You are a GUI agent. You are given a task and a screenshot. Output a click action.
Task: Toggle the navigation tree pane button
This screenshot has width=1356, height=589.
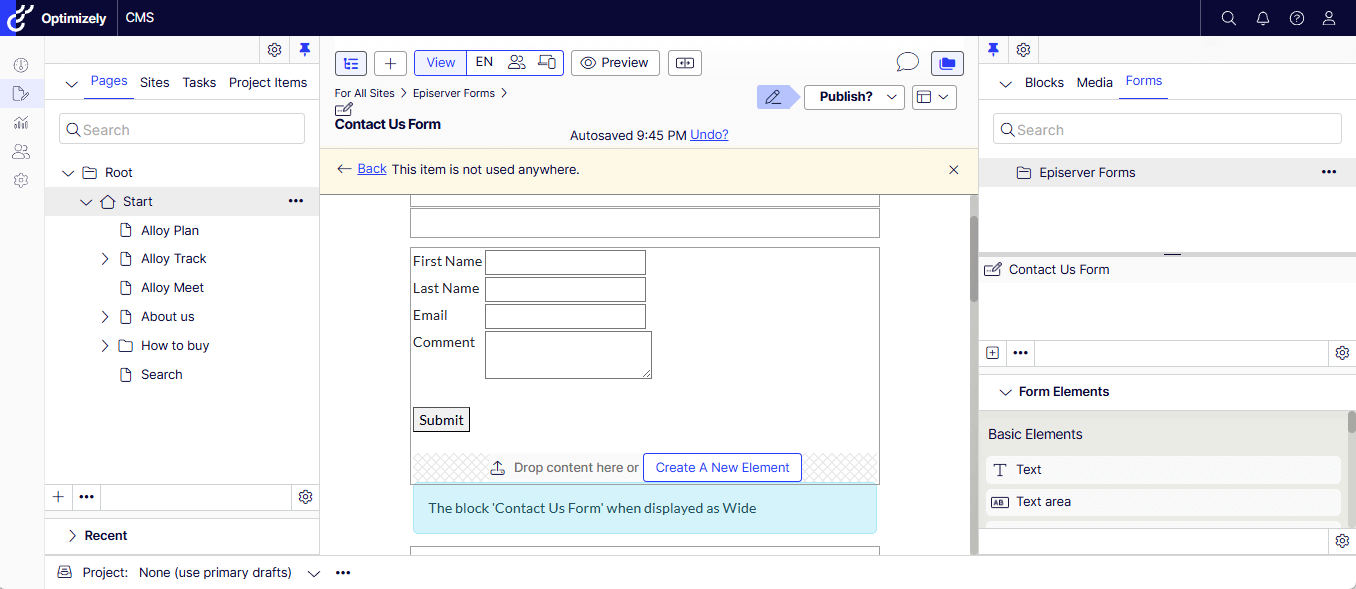tap(351, 63)
